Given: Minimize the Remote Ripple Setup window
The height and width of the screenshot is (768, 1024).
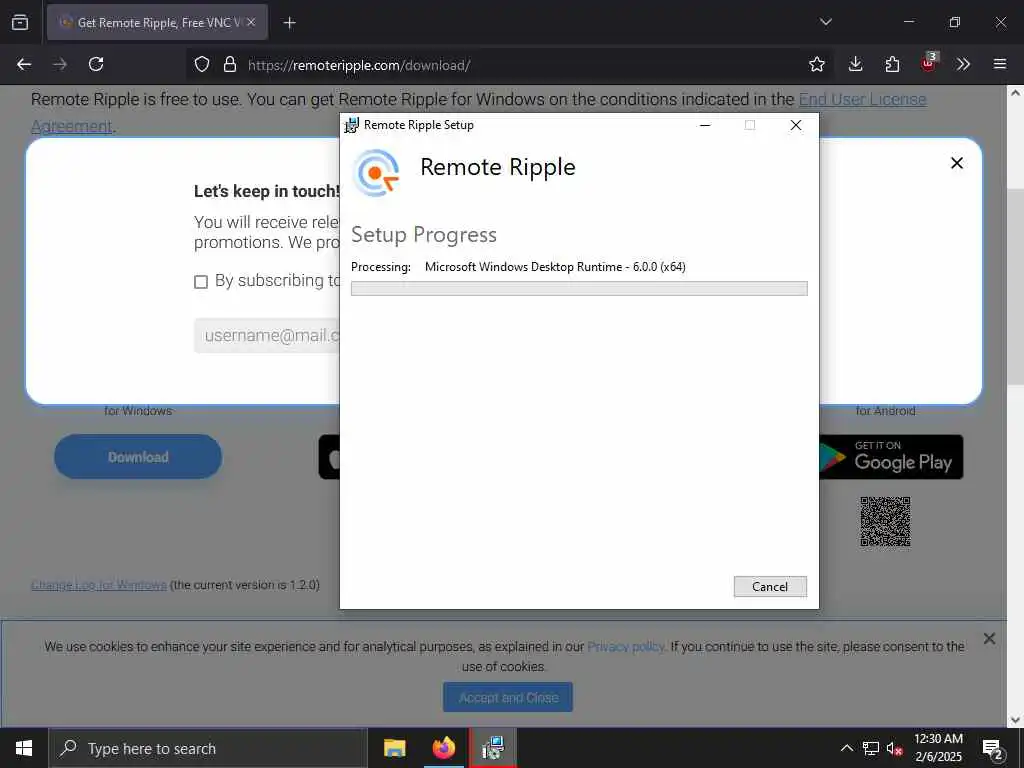Looking at the screenshot, I should pyautogui.click(x=705, y=125).
